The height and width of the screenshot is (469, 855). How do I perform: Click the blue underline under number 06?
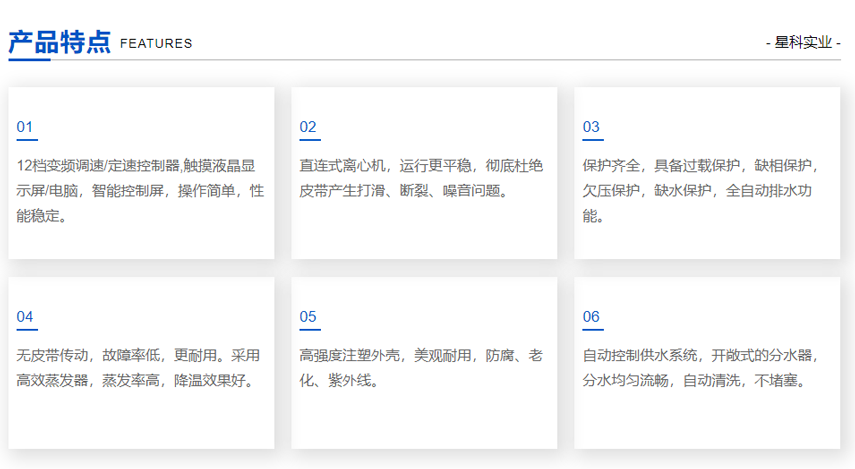(x=593, y=329)
